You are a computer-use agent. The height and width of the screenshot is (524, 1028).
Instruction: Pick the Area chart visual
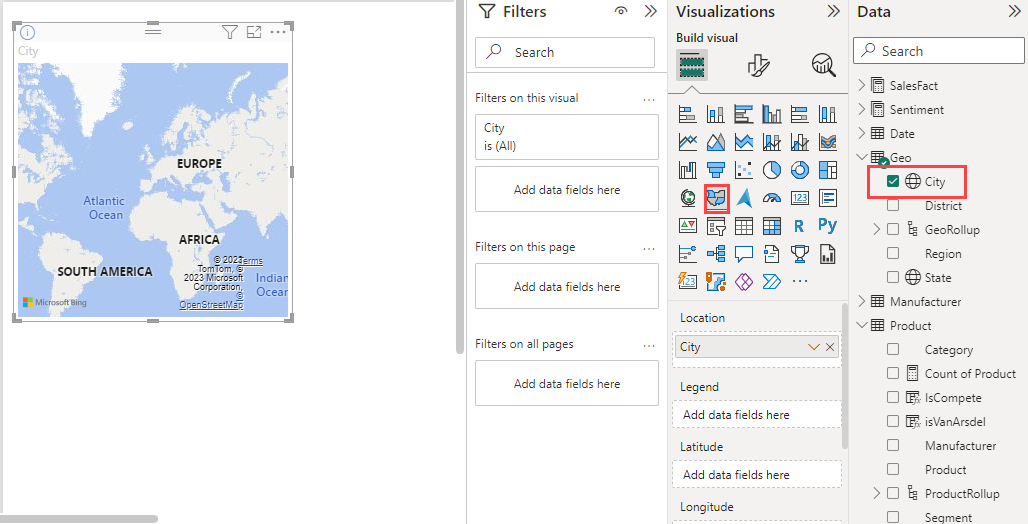tap(715, 142)
